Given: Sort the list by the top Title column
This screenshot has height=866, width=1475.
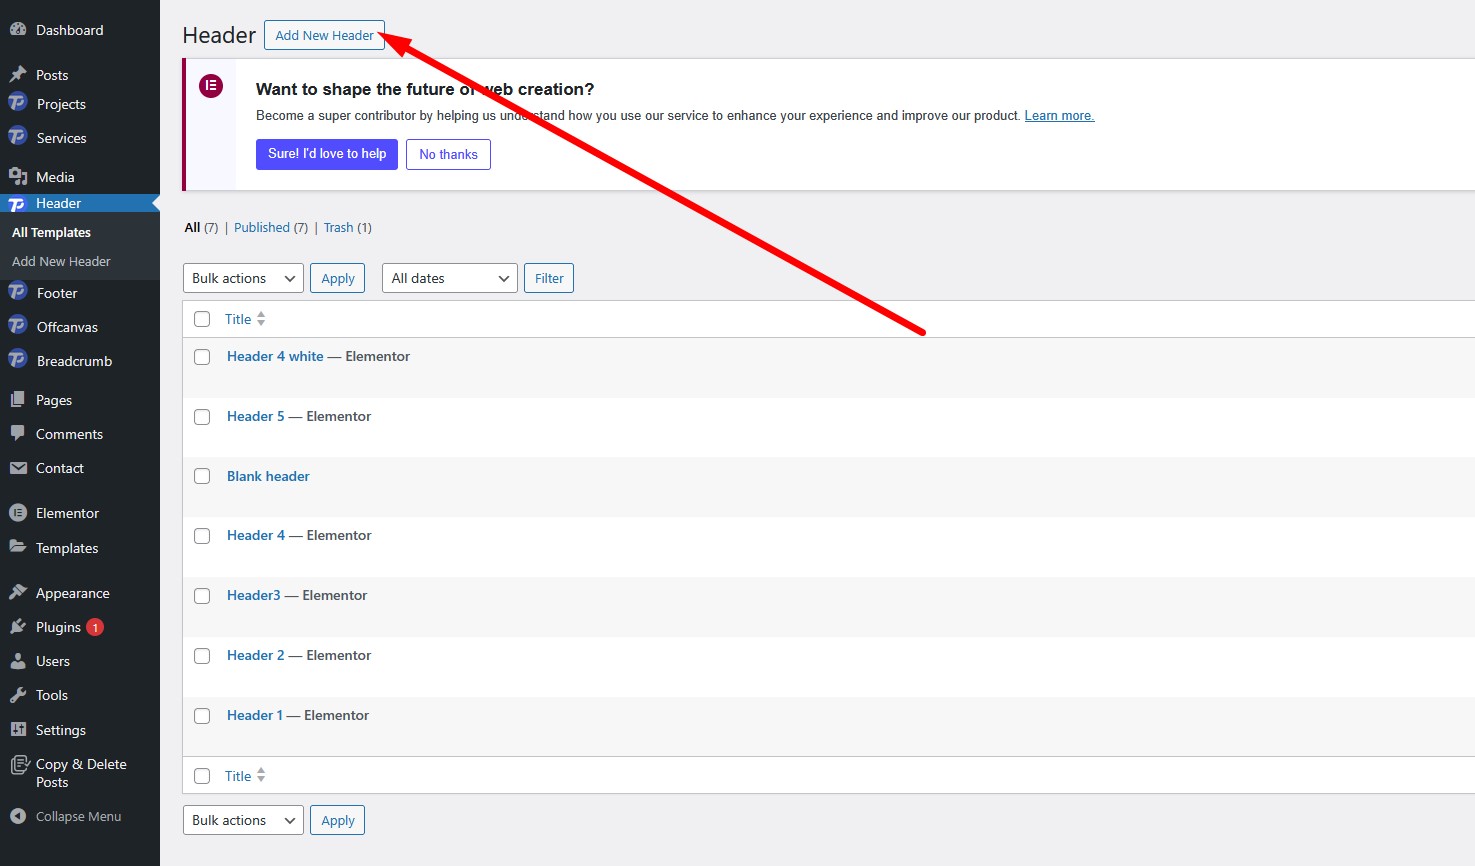Looking at the screenshot, I should pos(238,319).
